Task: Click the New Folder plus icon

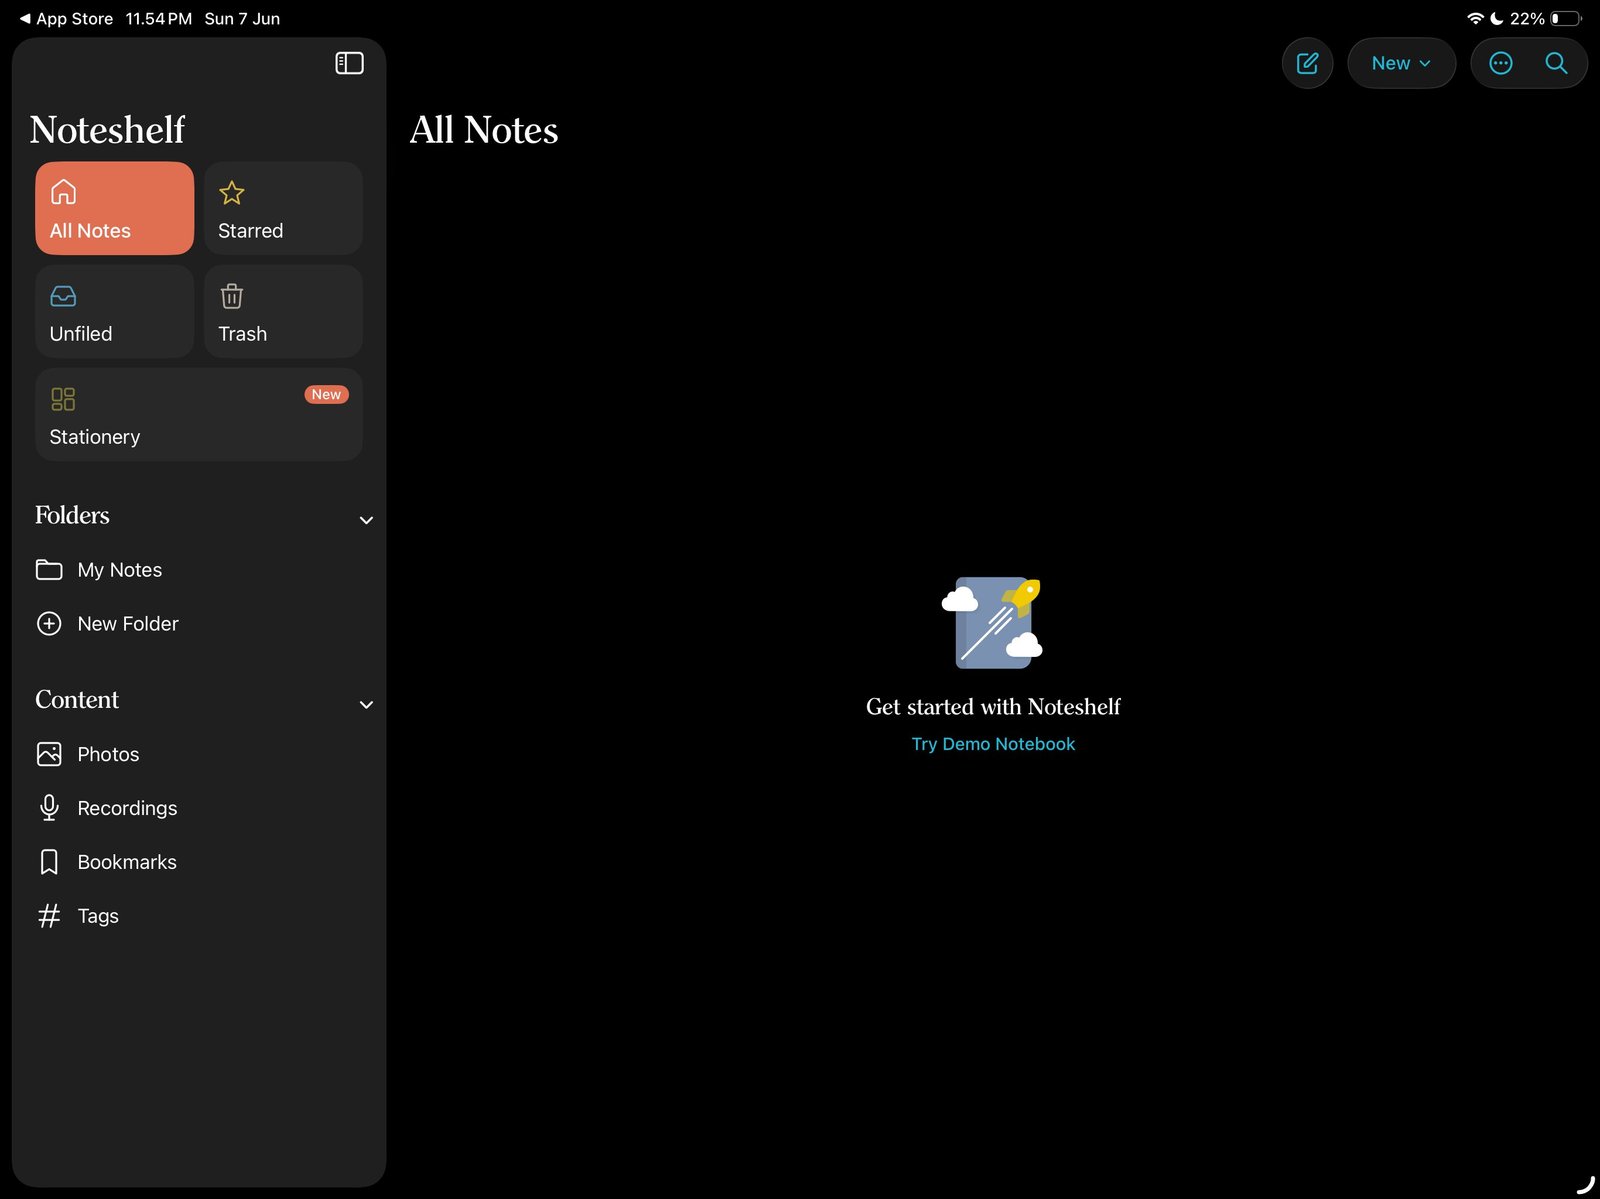Action: click(49, 623)
